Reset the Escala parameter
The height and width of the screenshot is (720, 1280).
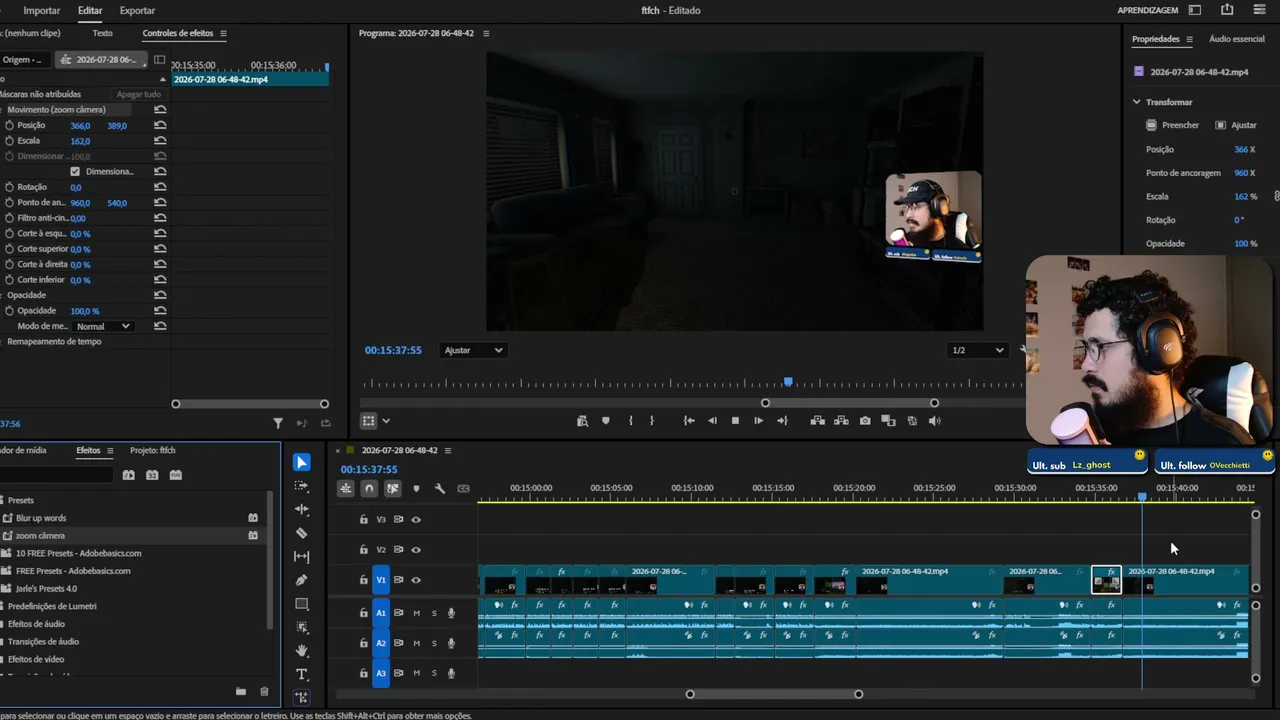[x=160, y=141]
